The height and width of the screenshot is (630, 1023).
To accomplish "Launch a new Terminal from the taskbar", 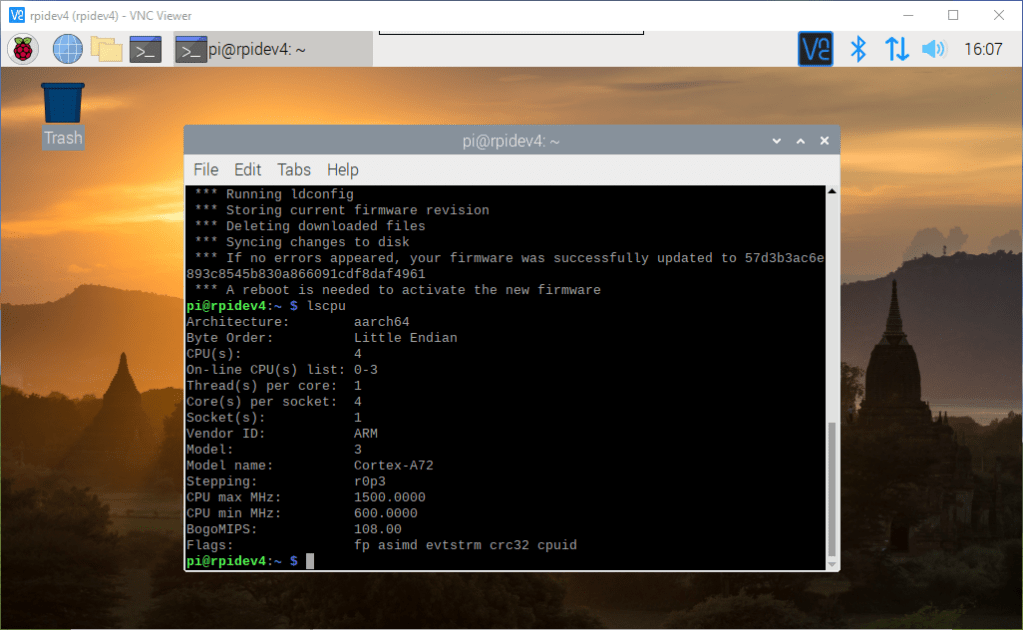I will pos(145,48).
